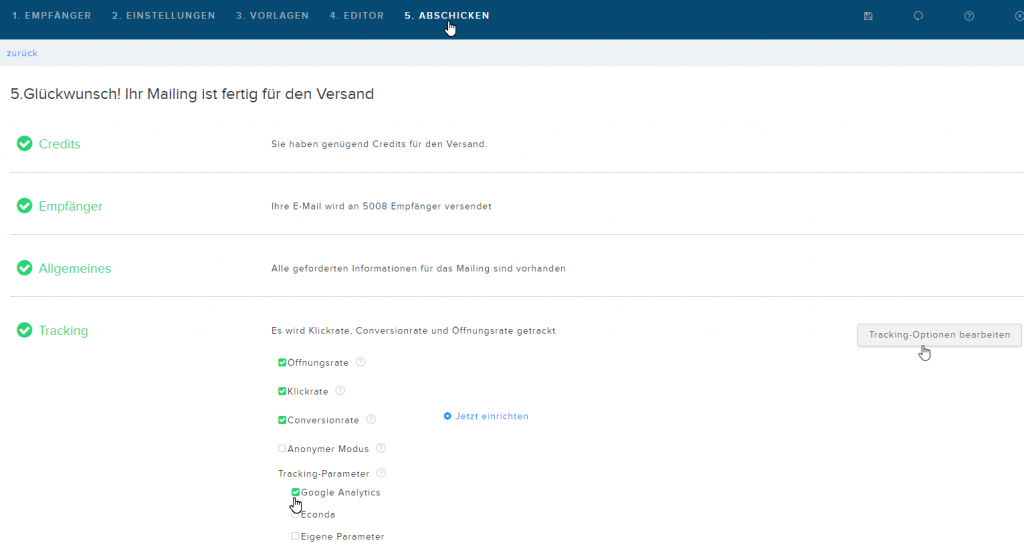Click help icon next to Öffnungsrate
This screenshot has height=555, width=1024.
click(x=360, y=362)
